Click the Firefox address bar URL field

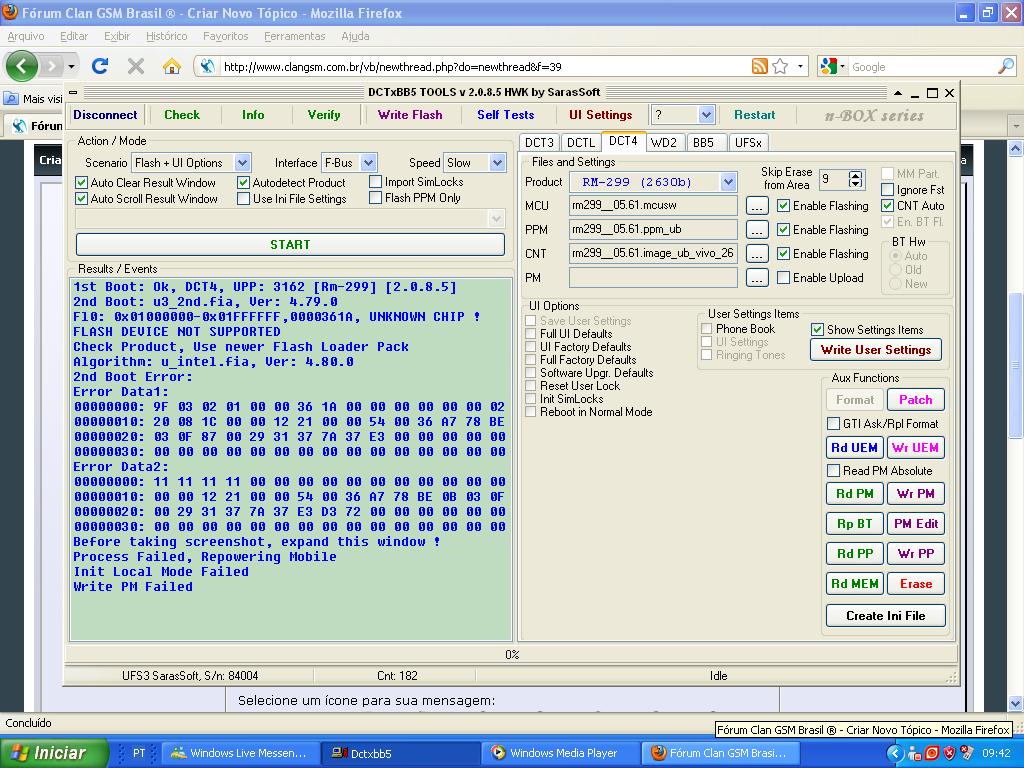[483, 67]
